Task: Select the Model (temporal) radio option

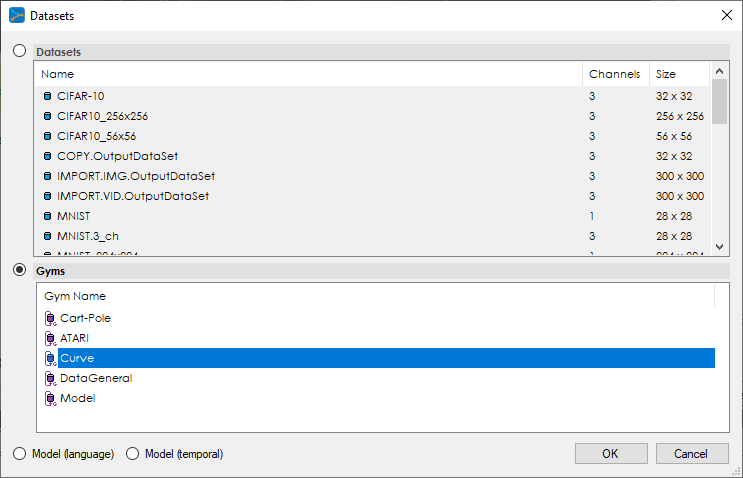Action: point(133,454)
